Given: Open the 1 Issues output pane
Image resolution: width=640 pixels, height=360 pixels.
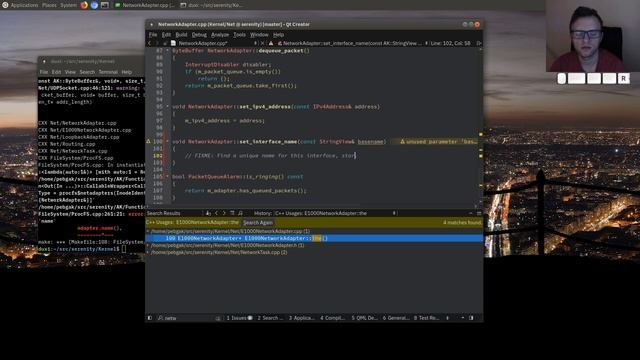Looking at the screenshot, I should click(239, 318).
